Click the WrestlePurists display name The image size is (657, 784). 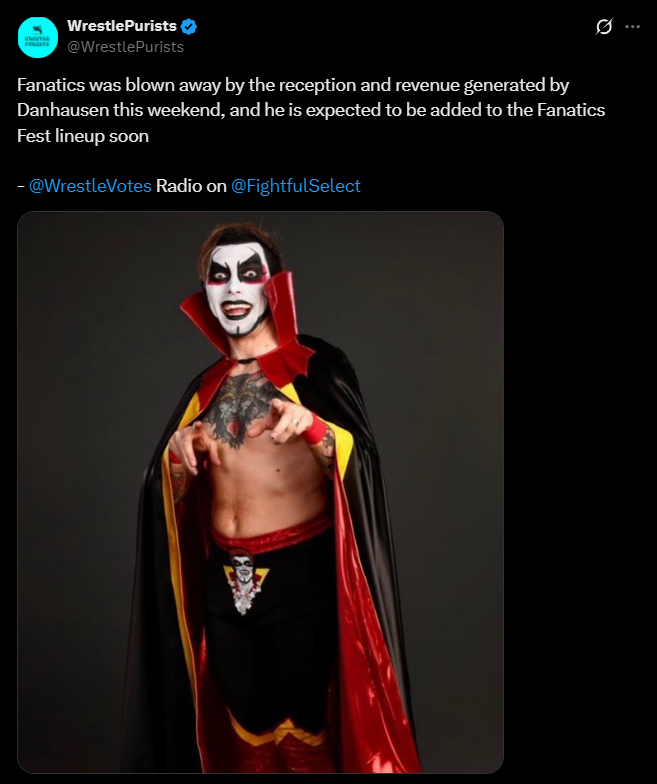click(x=122, y=26)
